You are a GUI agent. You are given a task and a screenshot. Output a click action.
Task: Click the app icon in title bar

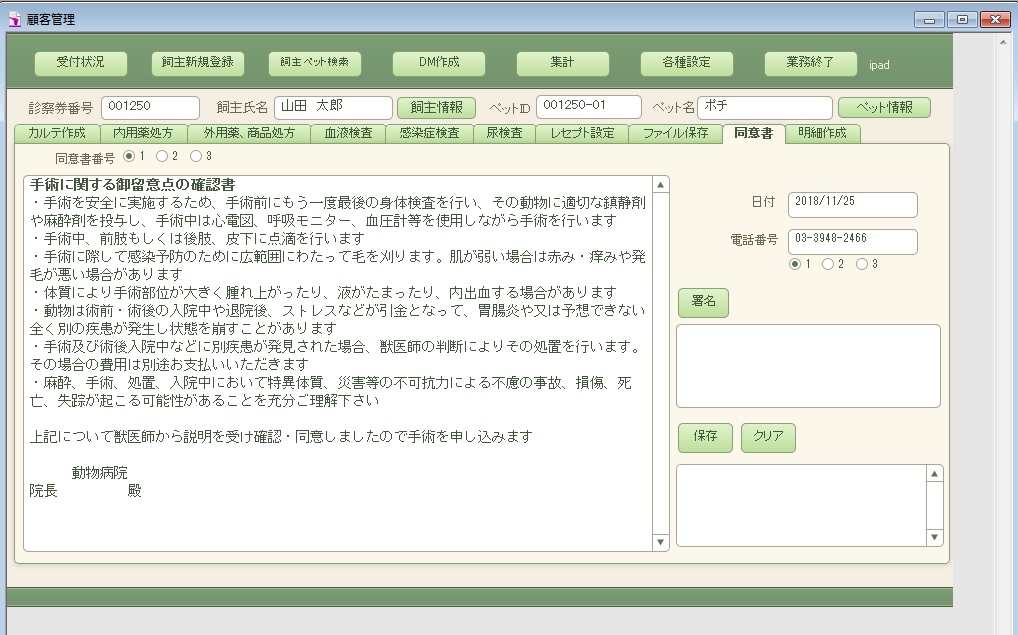pos(14,19)
